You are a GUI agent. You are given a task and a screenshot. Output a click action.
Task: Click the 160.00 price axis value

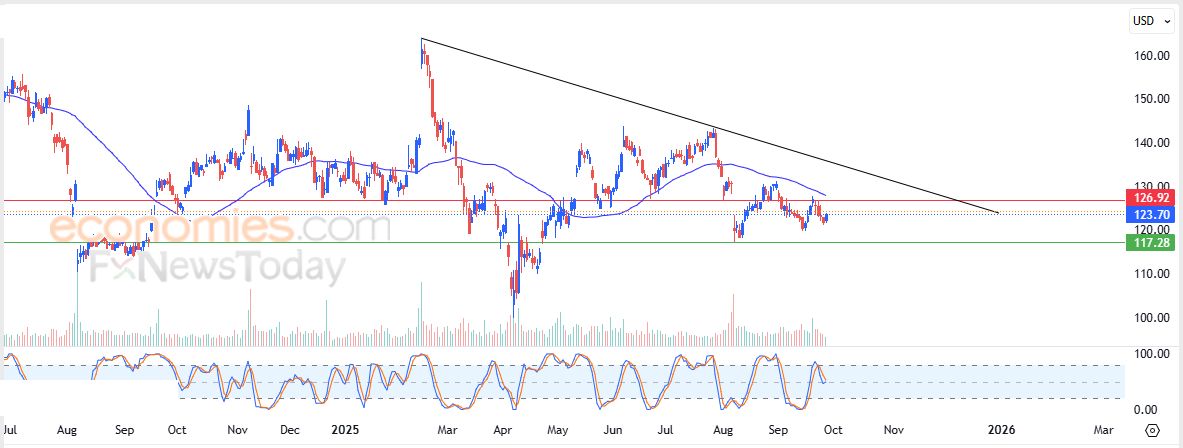1150,56
